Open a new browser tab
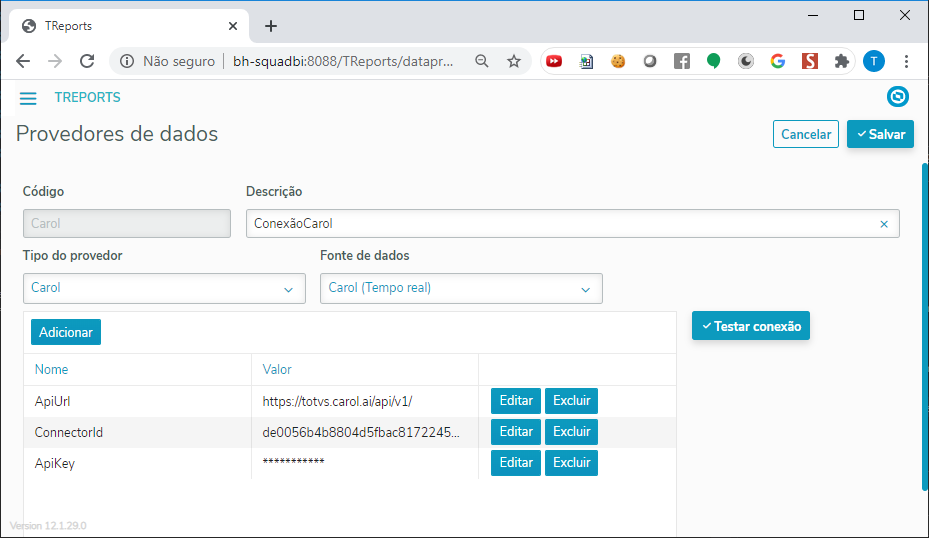 coord(271,26)
